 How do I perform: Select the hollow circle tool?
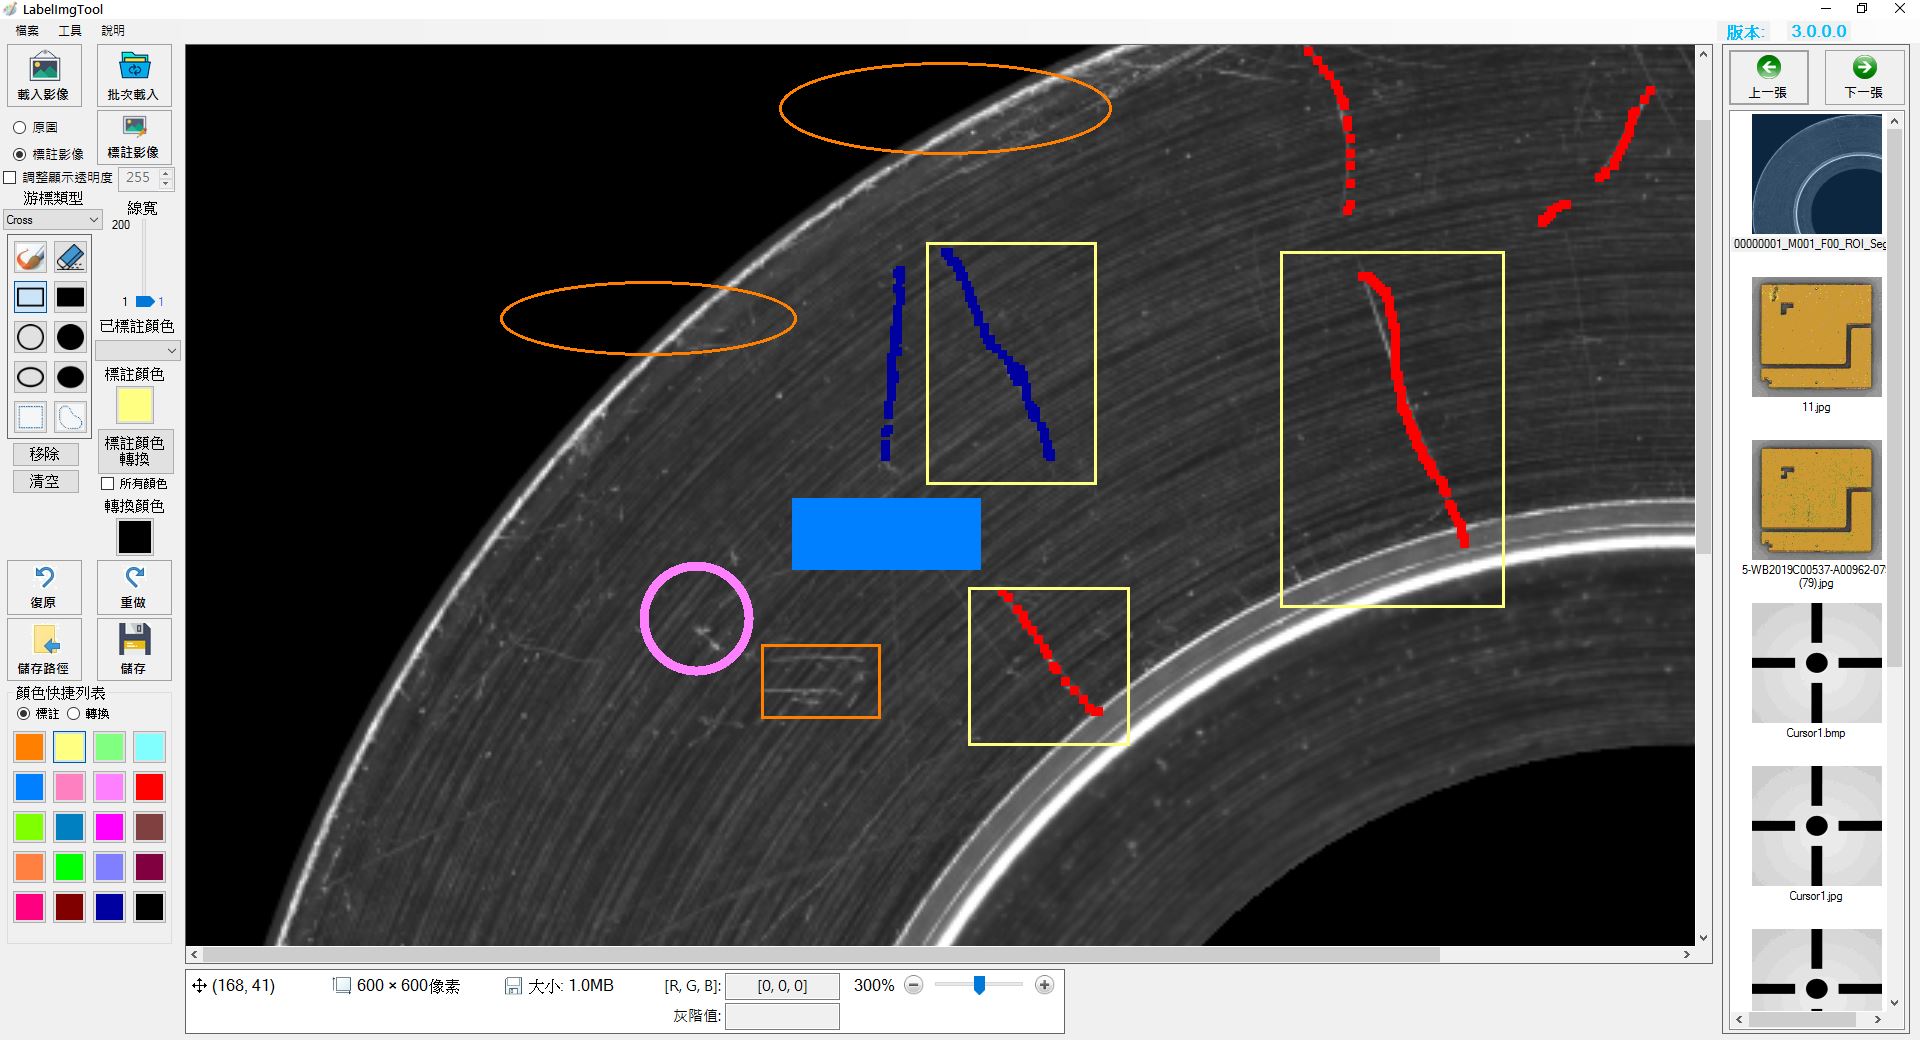pos(30,337)
